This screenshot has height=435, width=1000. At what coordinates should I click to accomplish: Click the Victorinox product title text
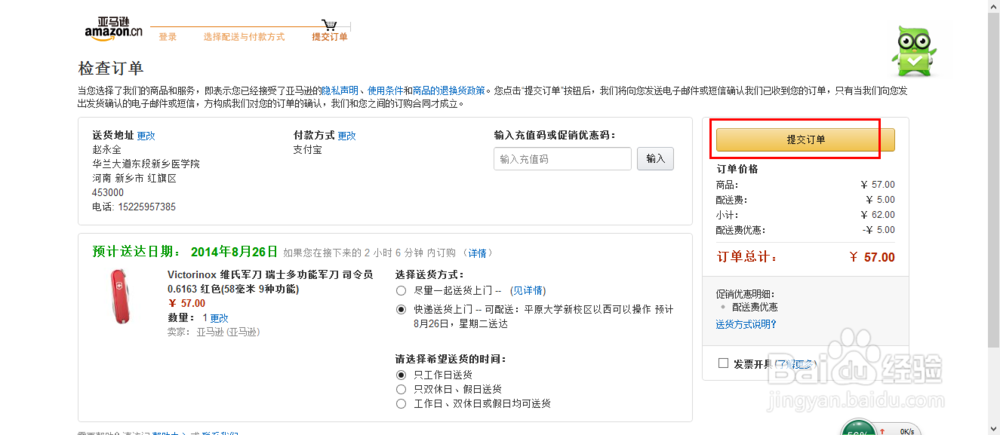[270, 282]
